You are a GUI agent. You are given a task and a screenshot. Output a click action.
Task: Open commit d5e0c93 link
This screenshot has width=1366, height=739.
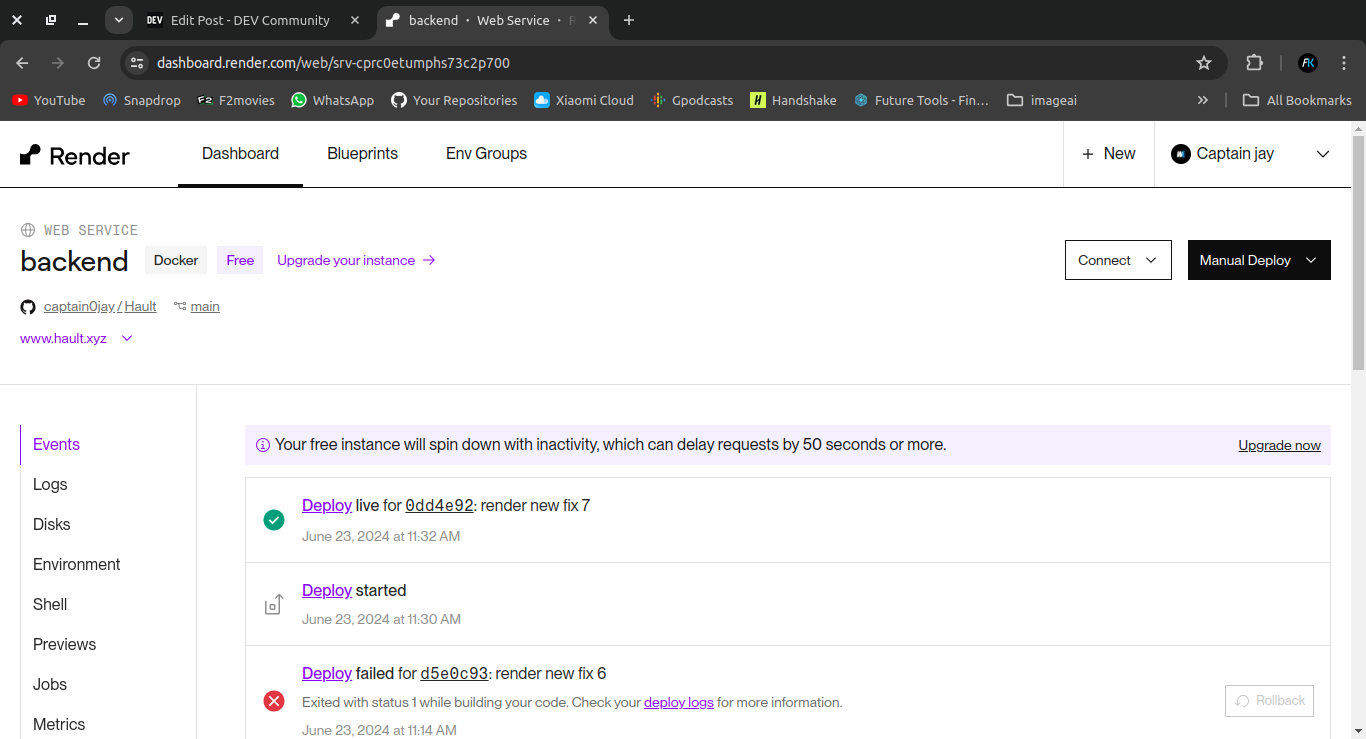click(x=454, y=674)
